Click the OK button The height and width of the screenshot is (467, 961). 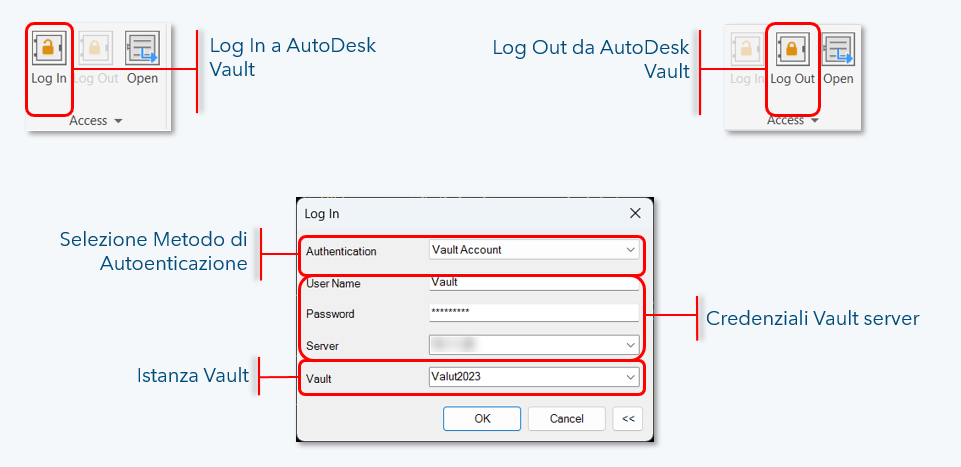coord(482,419)
